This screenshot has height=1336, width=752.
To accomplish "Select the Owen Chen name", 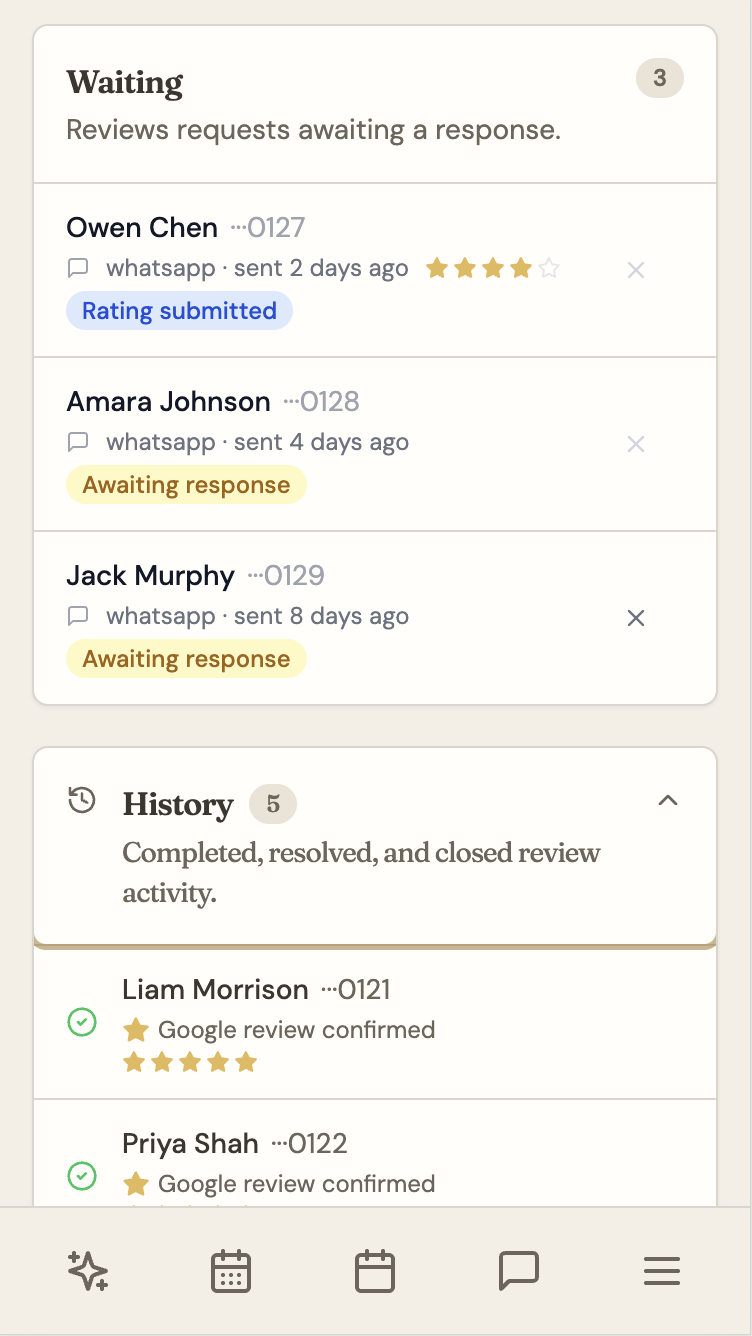I will pyautogui.click(x=142, y=228).
